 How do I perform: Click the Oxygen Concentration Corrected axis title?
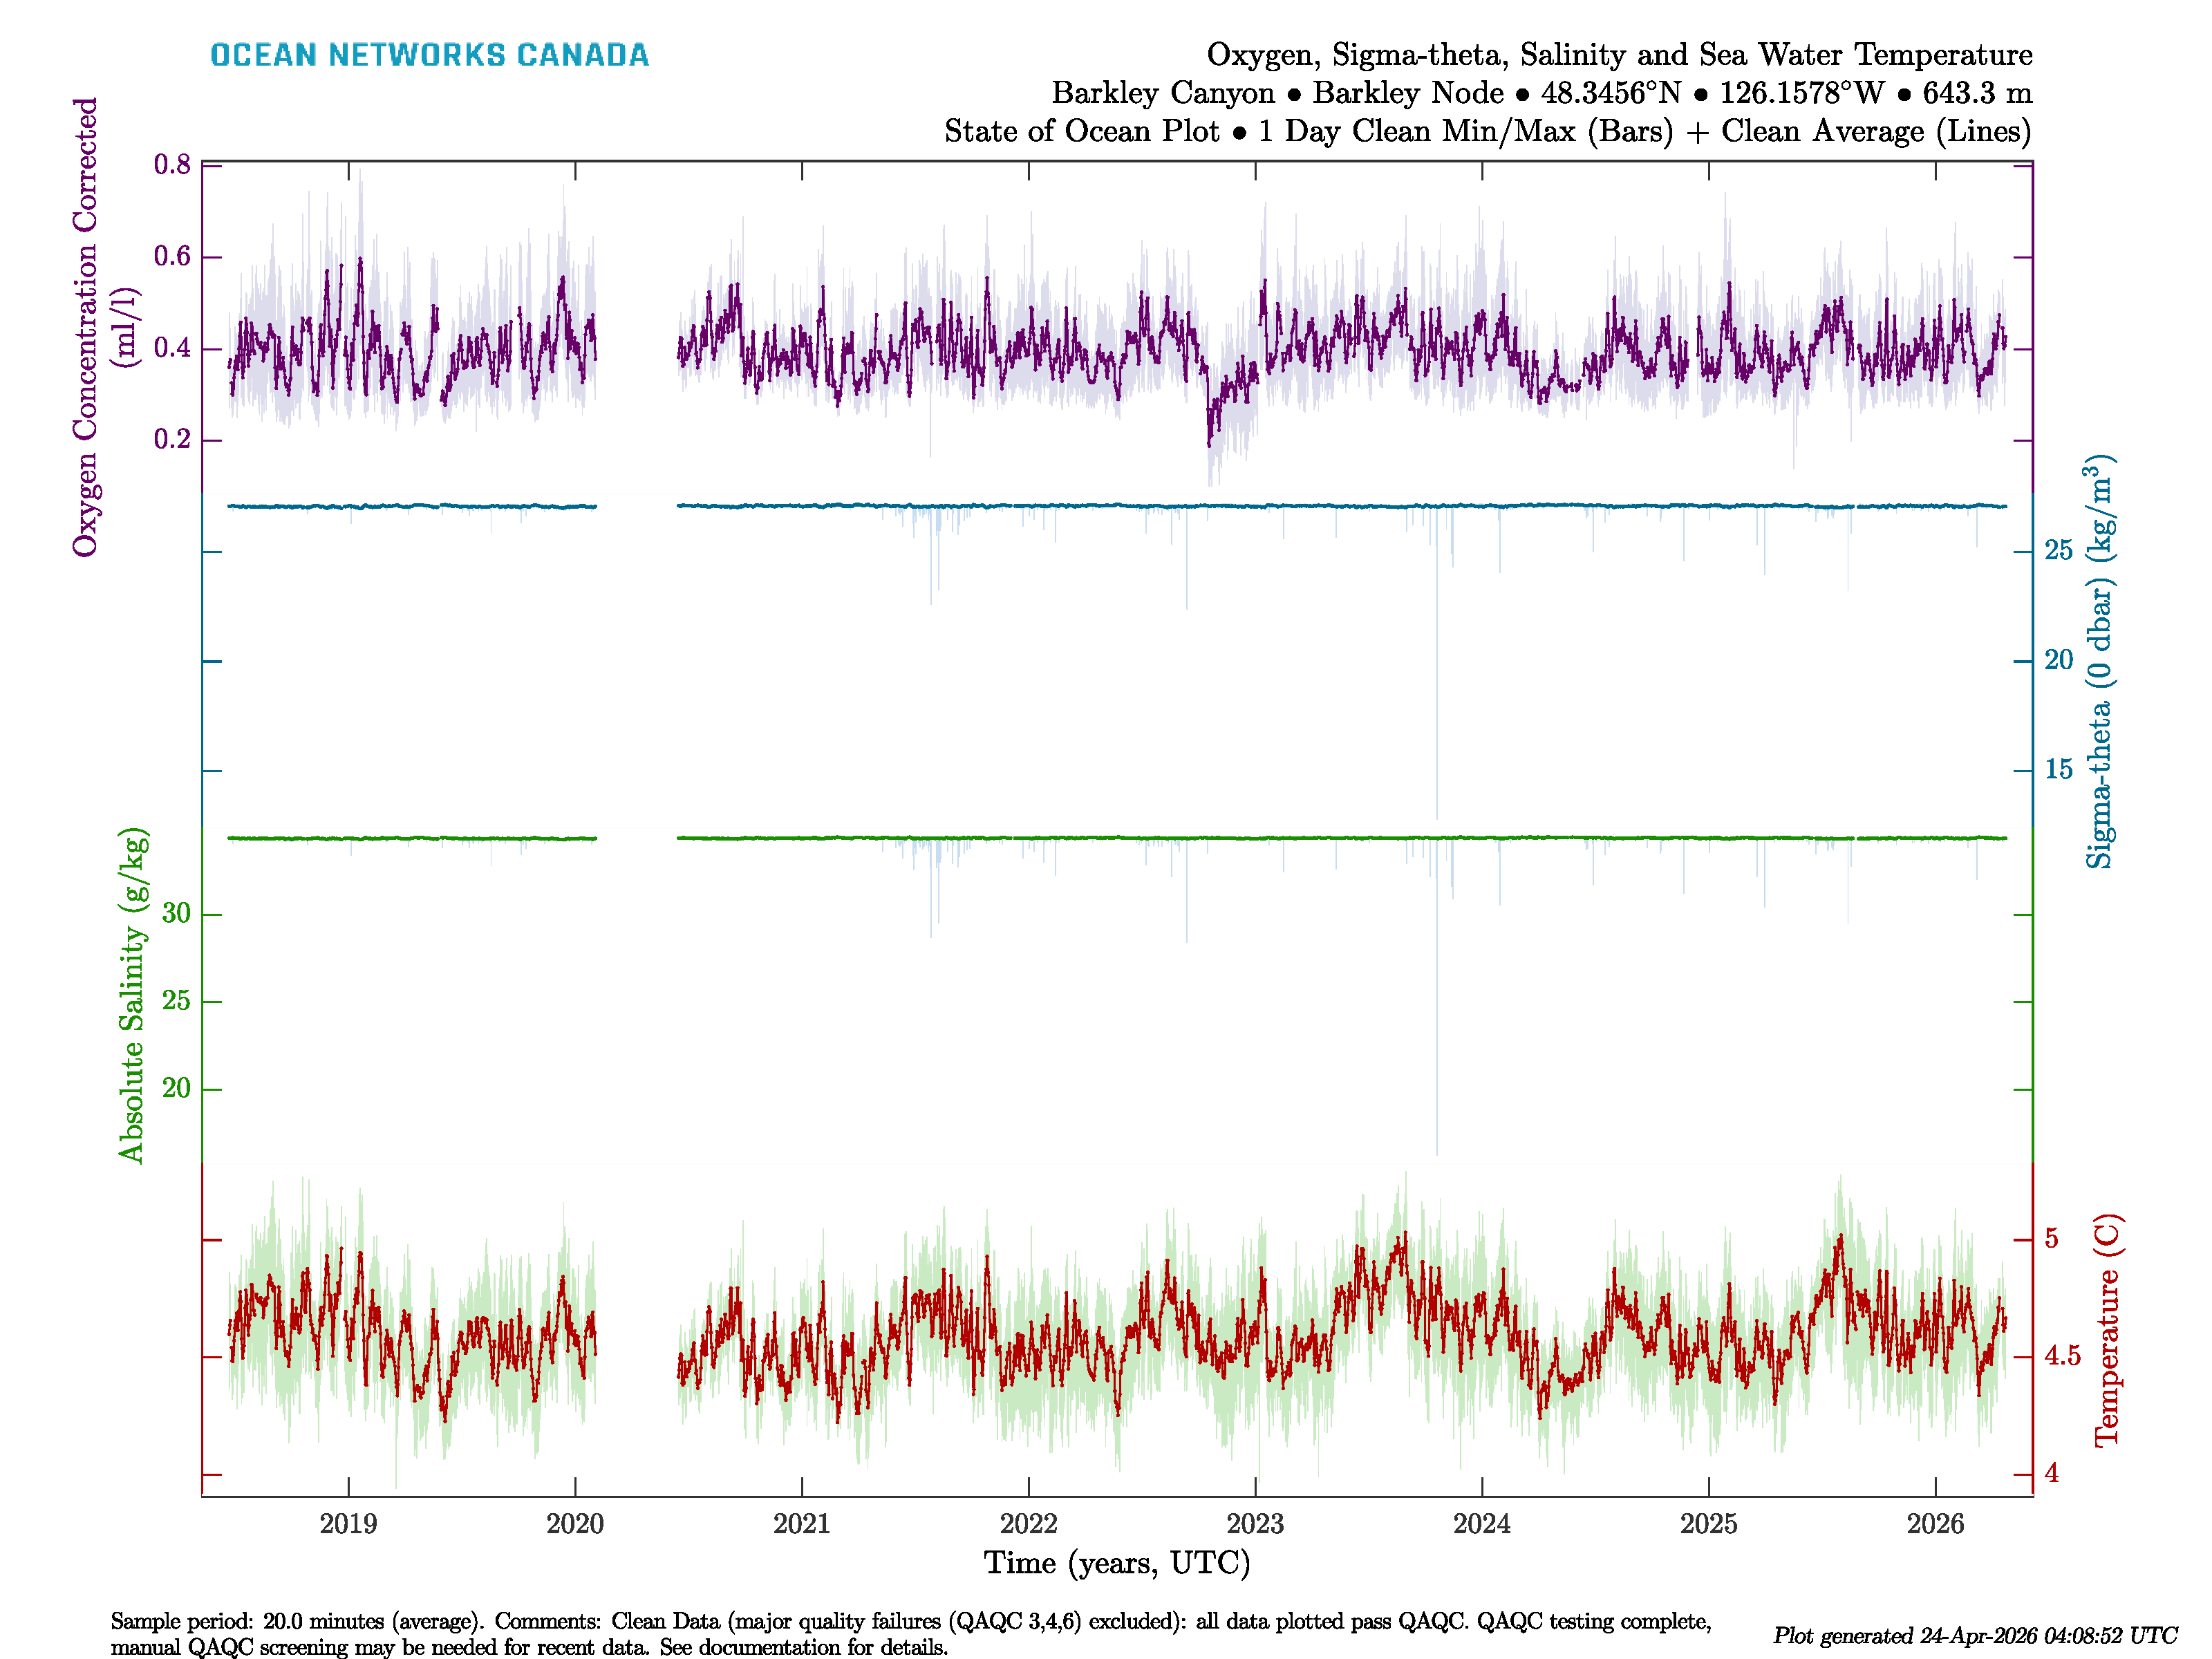pos(86,327)
